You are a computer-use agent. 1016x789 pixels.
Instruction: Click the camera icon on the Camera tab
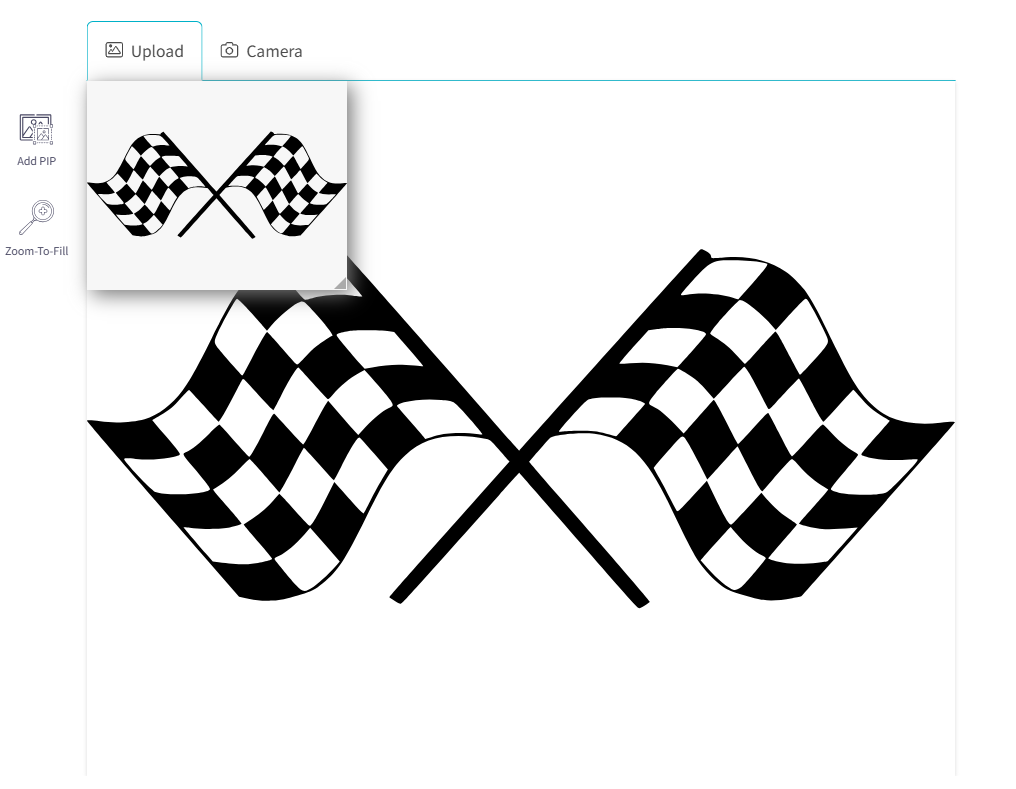[x=230, y=50]
